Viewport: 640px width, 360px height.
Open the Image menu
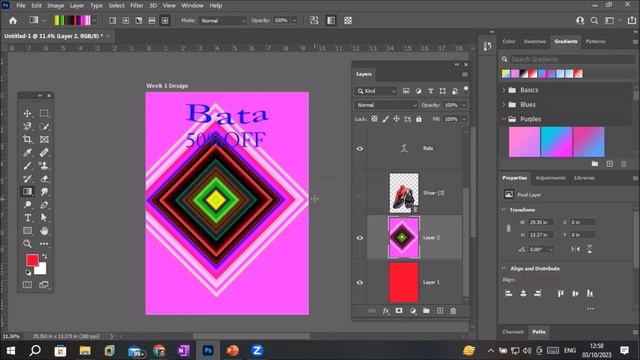(x=56, y=6)
